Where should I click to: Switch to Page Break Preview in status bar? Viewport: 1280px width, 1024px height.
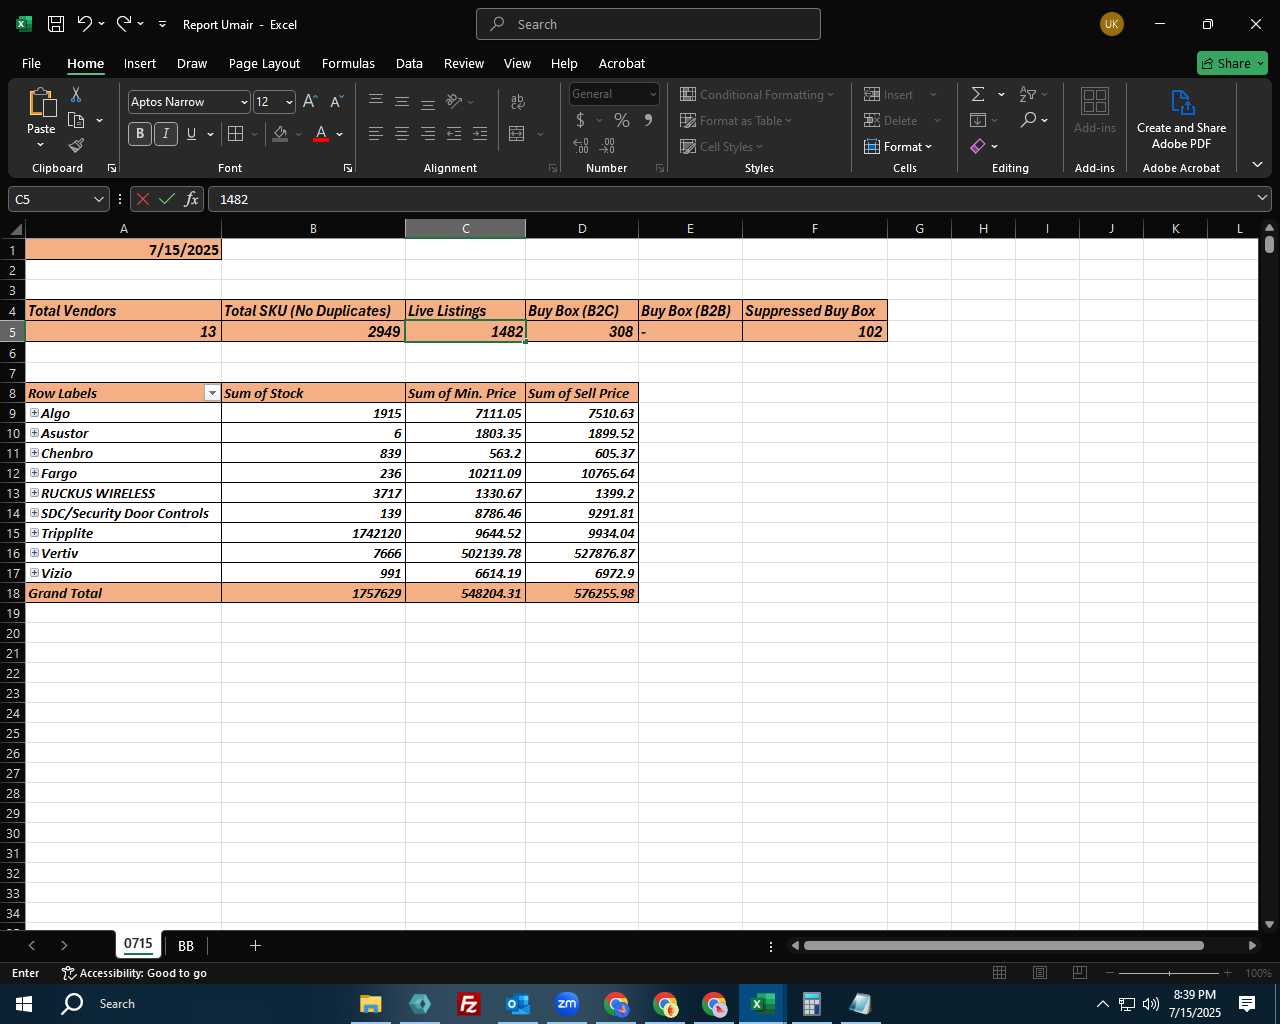click(1080, 972)
